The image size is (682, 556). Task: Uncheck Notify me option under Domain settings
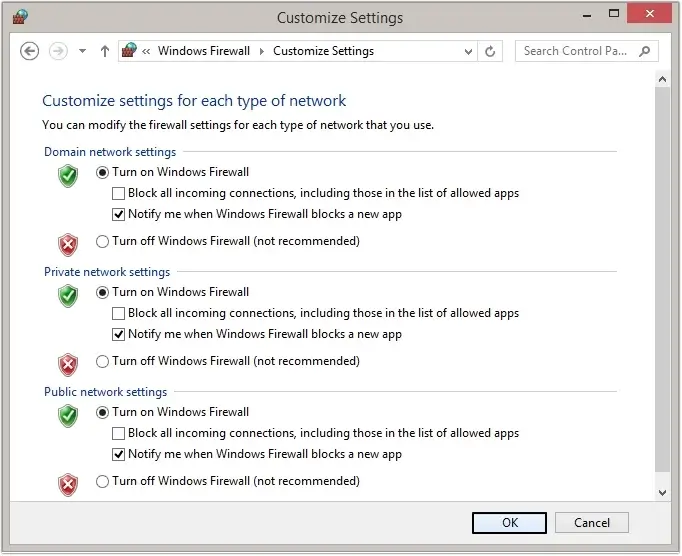(118, 214)
